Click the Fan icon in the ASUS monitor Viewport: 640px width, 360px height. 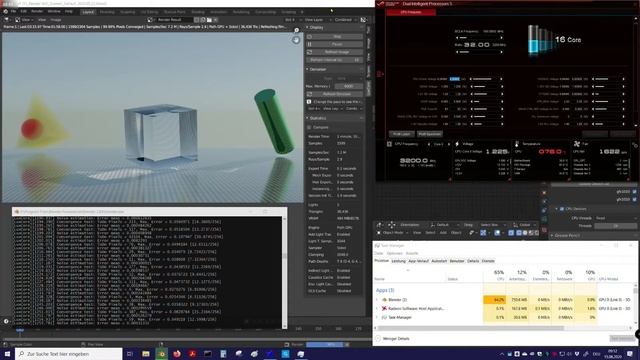point(577,144)
